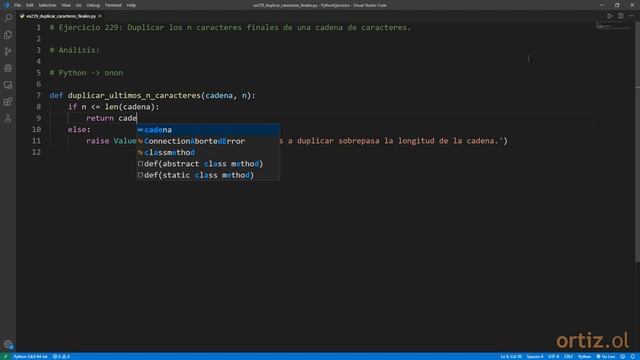Click 'len' in the if condition
The image size is (640, 360).
pyautogui.click(x=111, y=107)
